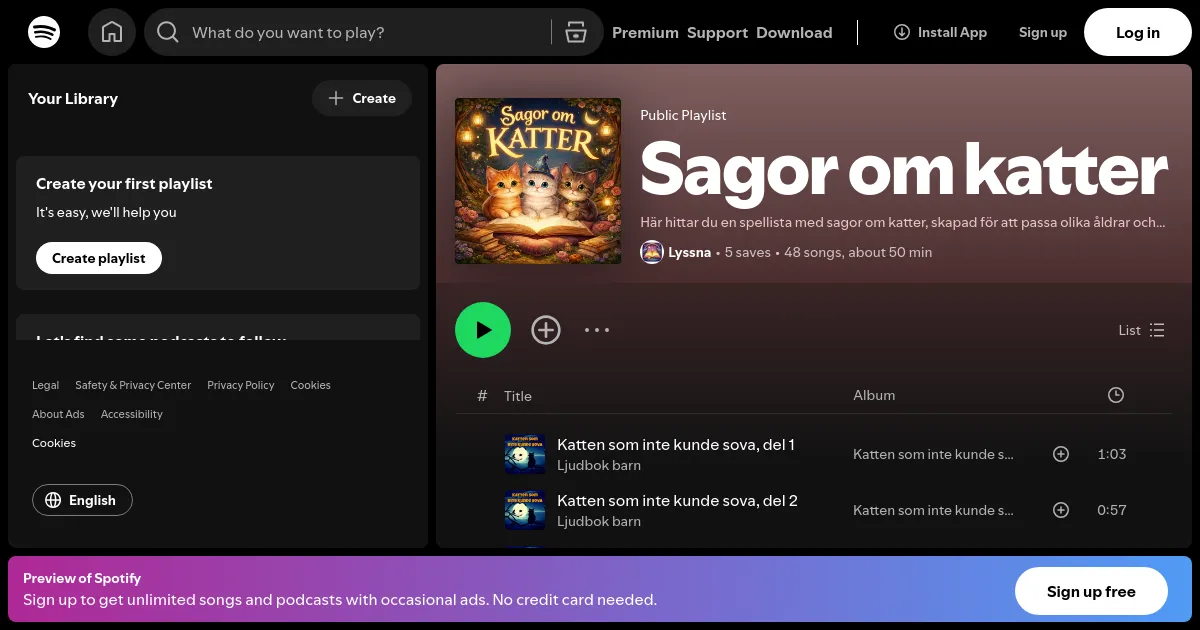Open Browse via the icon beside search
1200x630 pixels.
click(576, 32)
